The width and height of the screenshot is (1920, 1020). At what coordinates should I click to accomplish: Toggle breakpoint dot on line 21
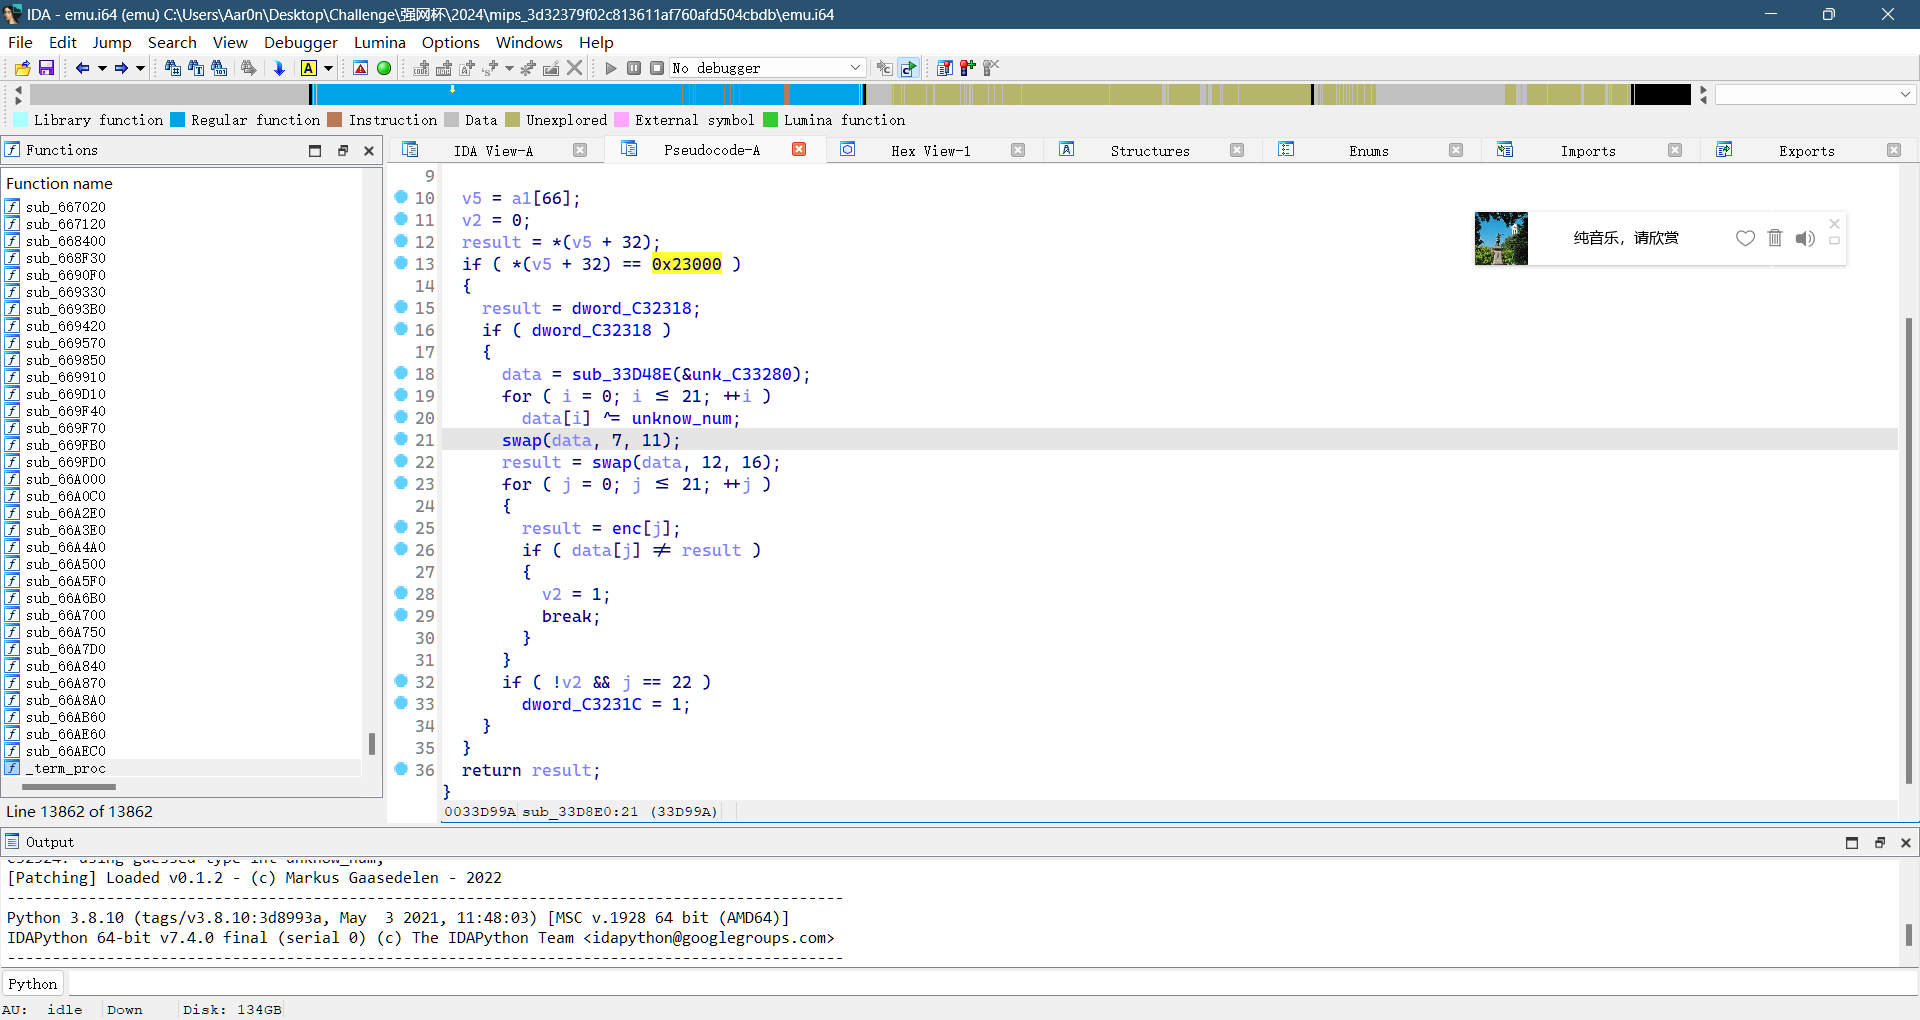point(401,439)
